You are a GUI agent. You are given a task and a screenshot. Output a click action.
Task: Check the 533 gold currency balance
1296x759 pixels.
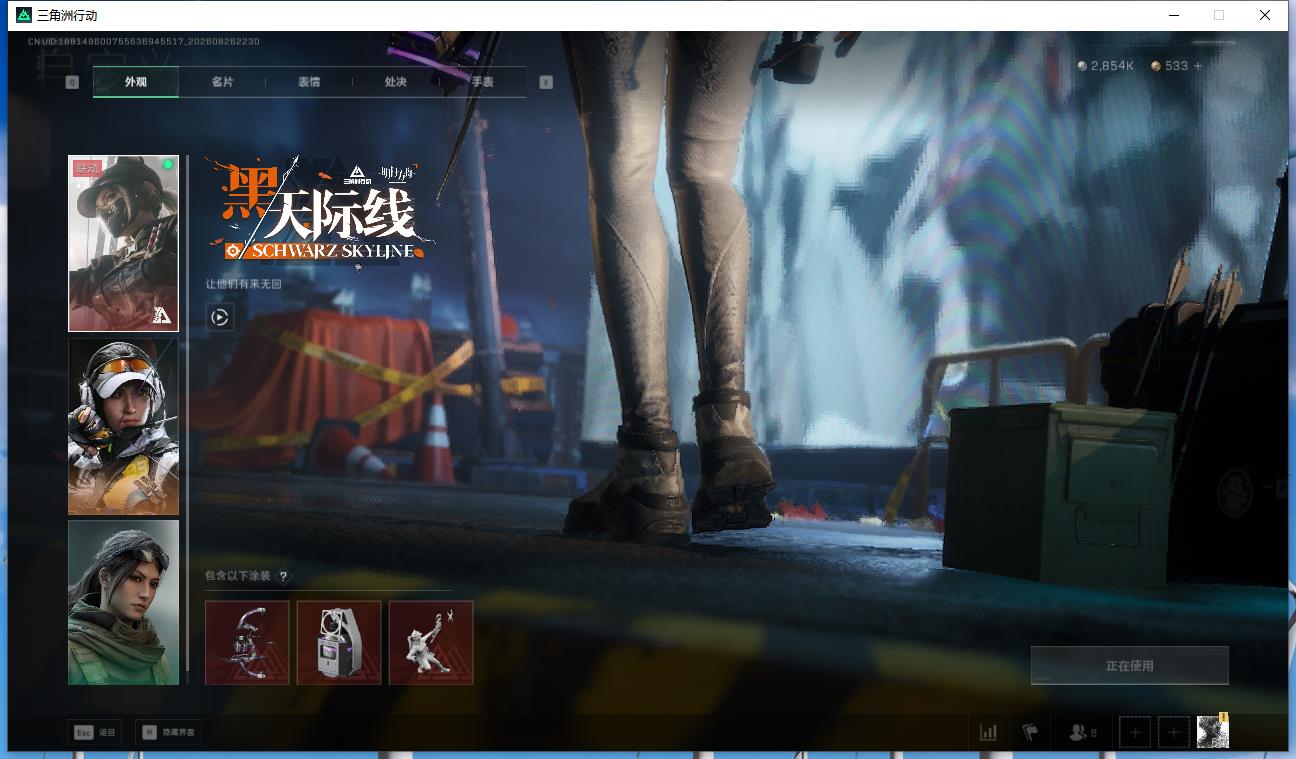(1170, 66)
